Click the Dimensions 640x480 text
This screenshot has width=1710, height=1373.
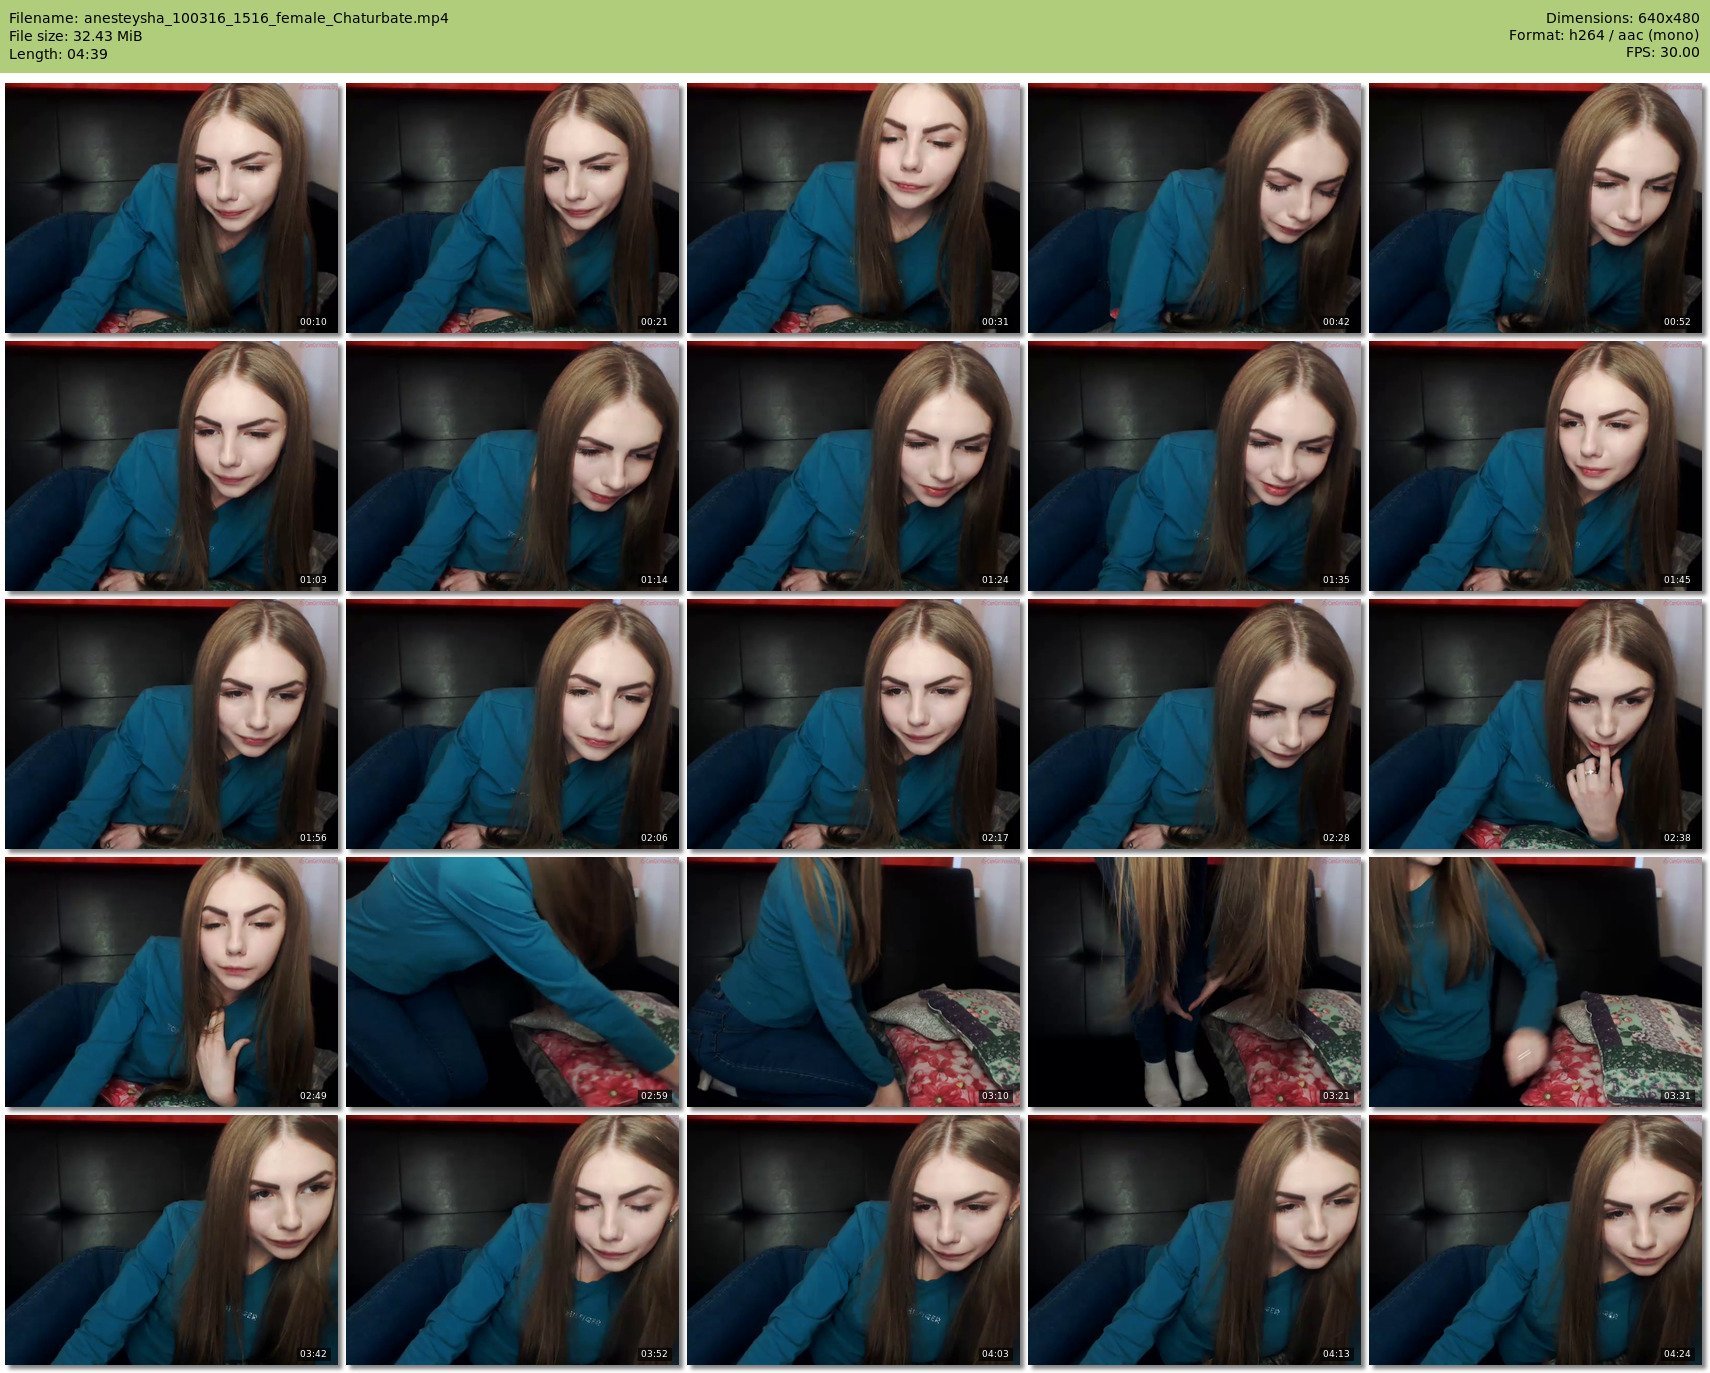[1622, 18]
